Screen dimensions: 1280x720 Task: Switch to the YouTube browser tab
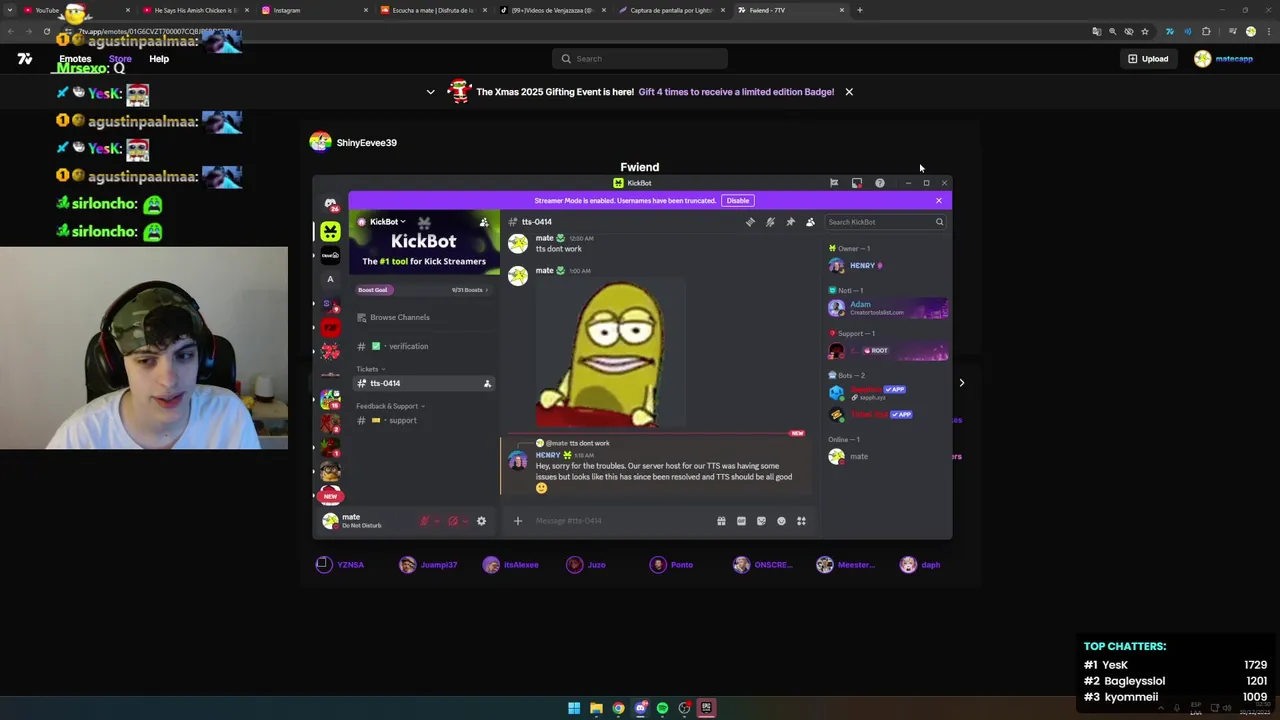74,10
